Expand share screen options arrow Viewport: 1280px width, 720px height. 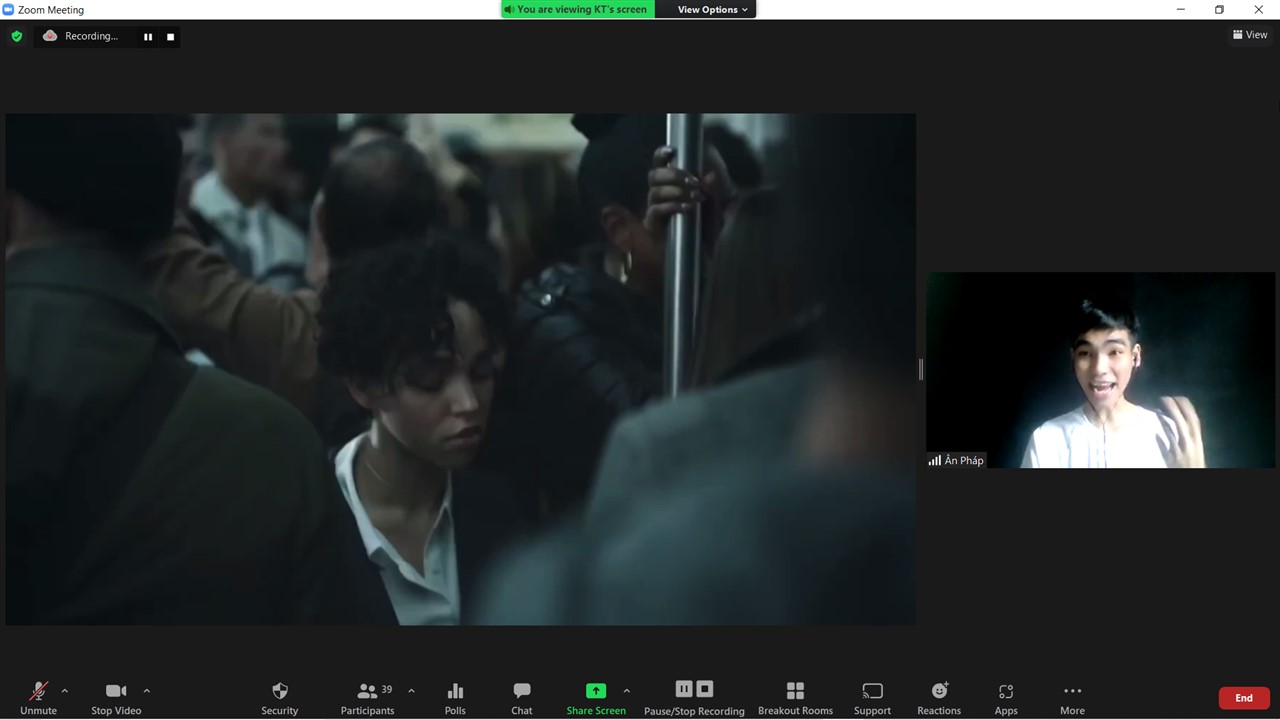(x=627, y=691)
